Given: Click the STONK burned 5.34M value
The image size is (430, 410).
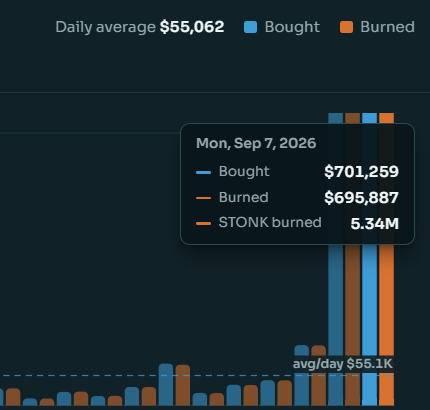Looking at the screenshot, I should pos(375,223).
